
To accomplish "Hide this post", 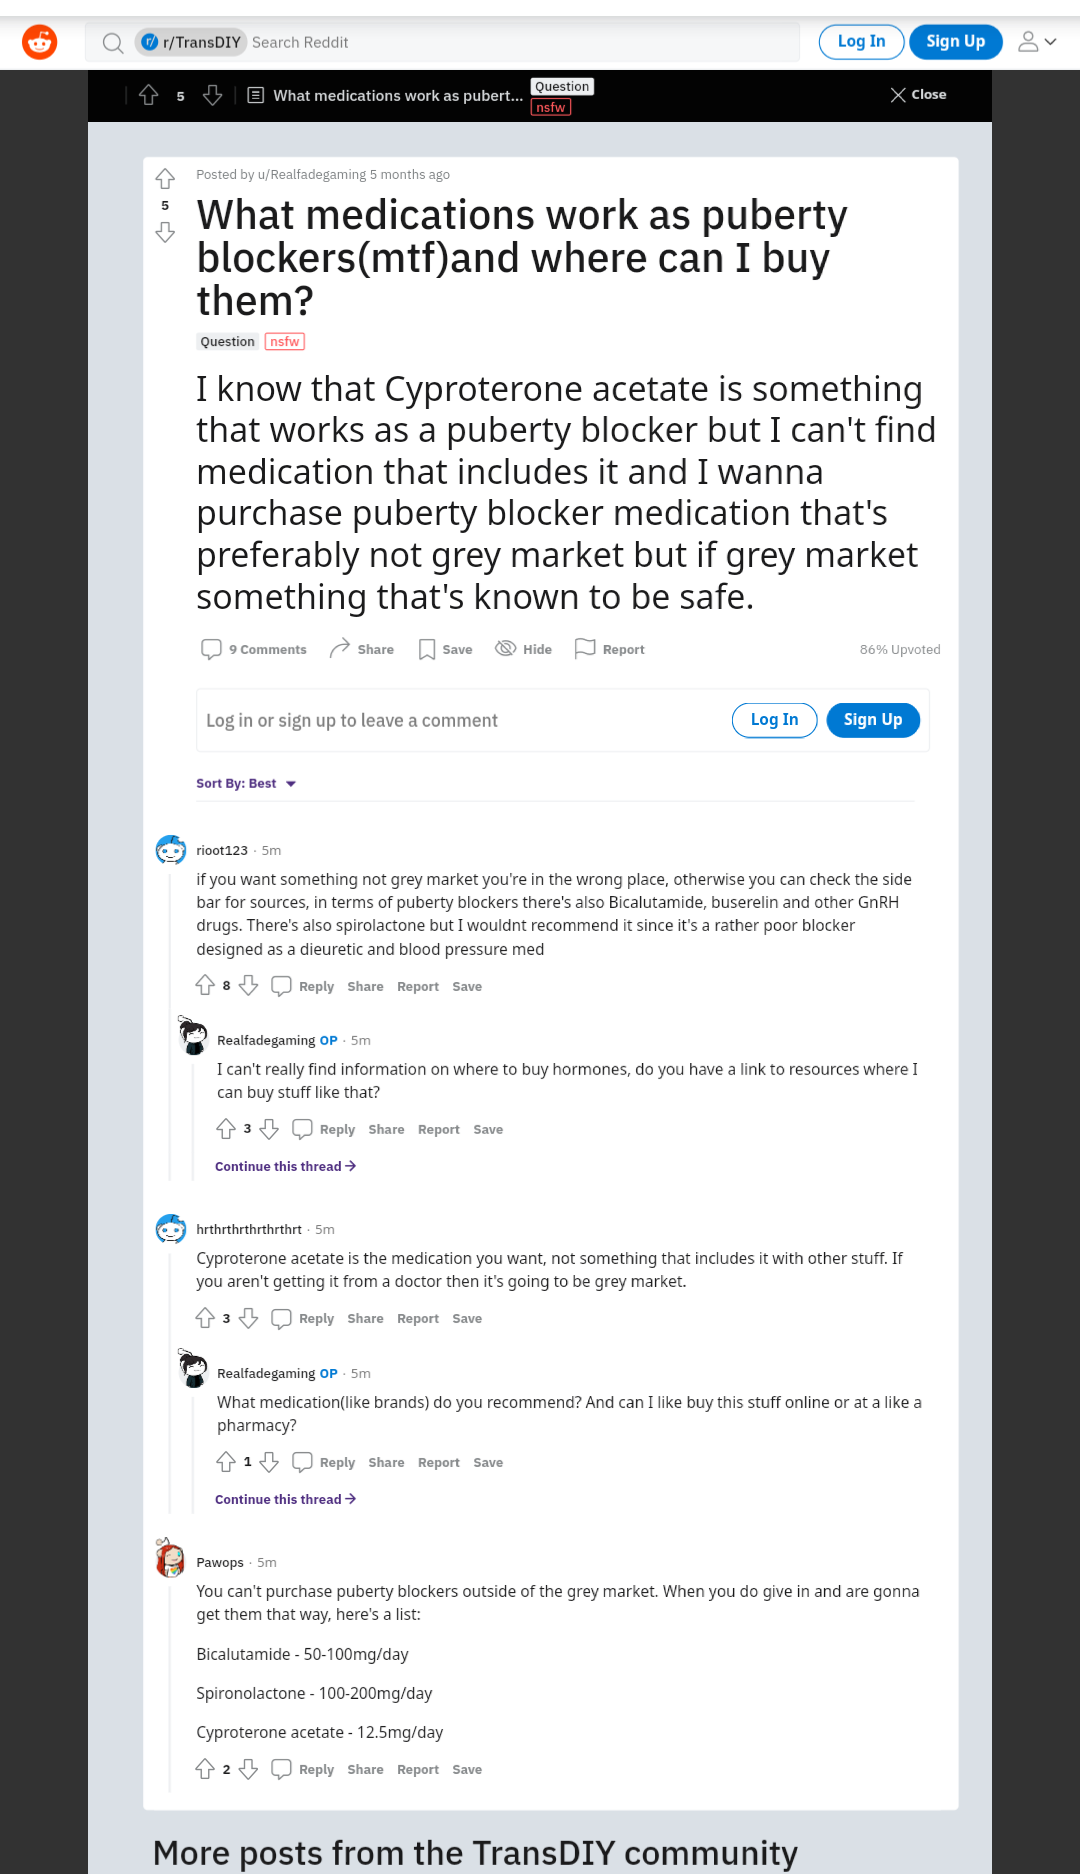I will [x=506, y=648].
